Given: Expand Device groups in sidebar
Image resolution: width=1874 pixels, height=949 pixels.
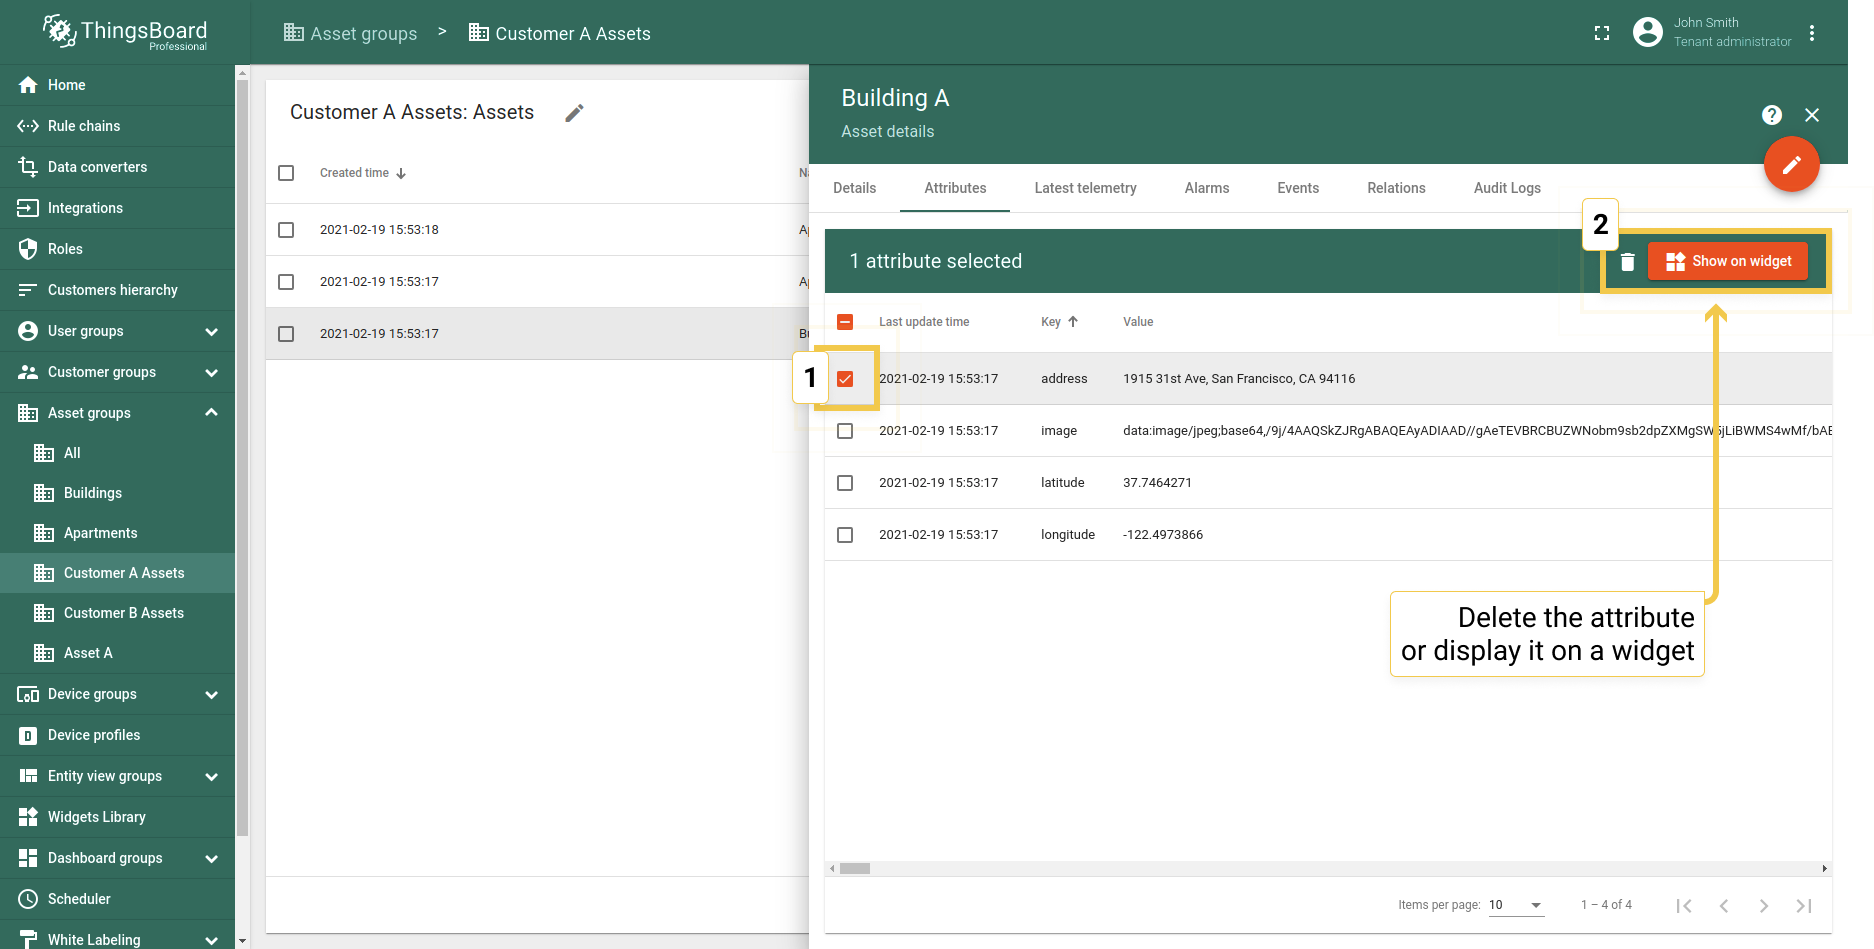Looking at the screenshot, I should pyautogui.click(x=211, y=694).
